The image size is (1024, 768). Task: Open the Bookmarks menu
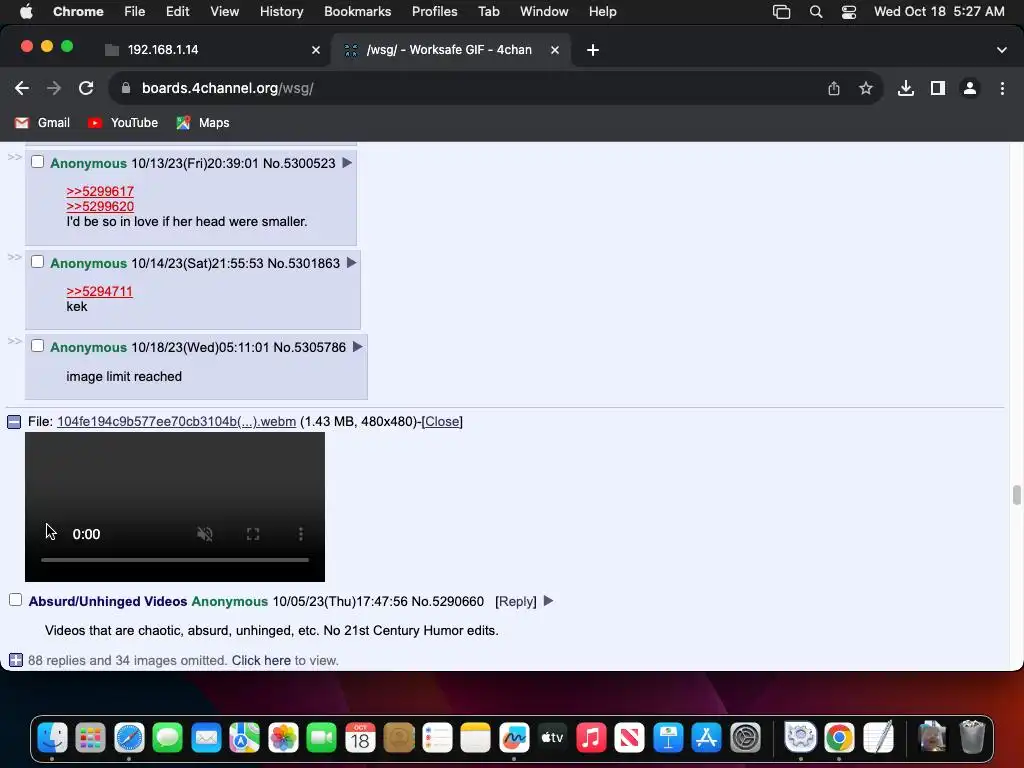coord(358,12)
